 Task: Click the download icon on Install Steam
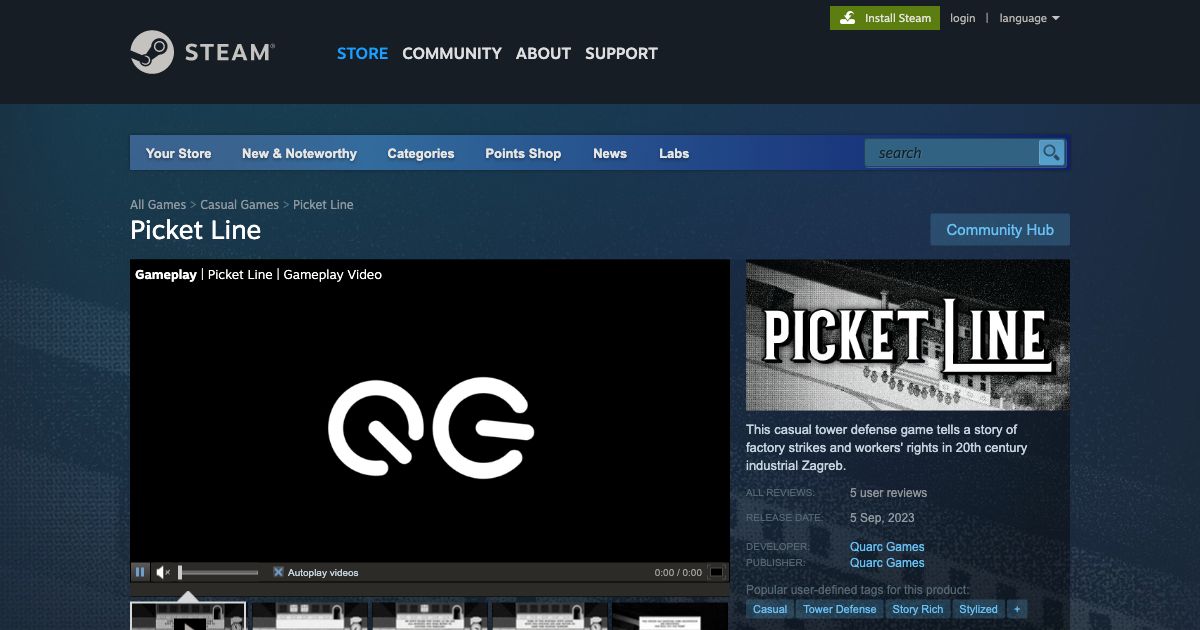point(848,17)
